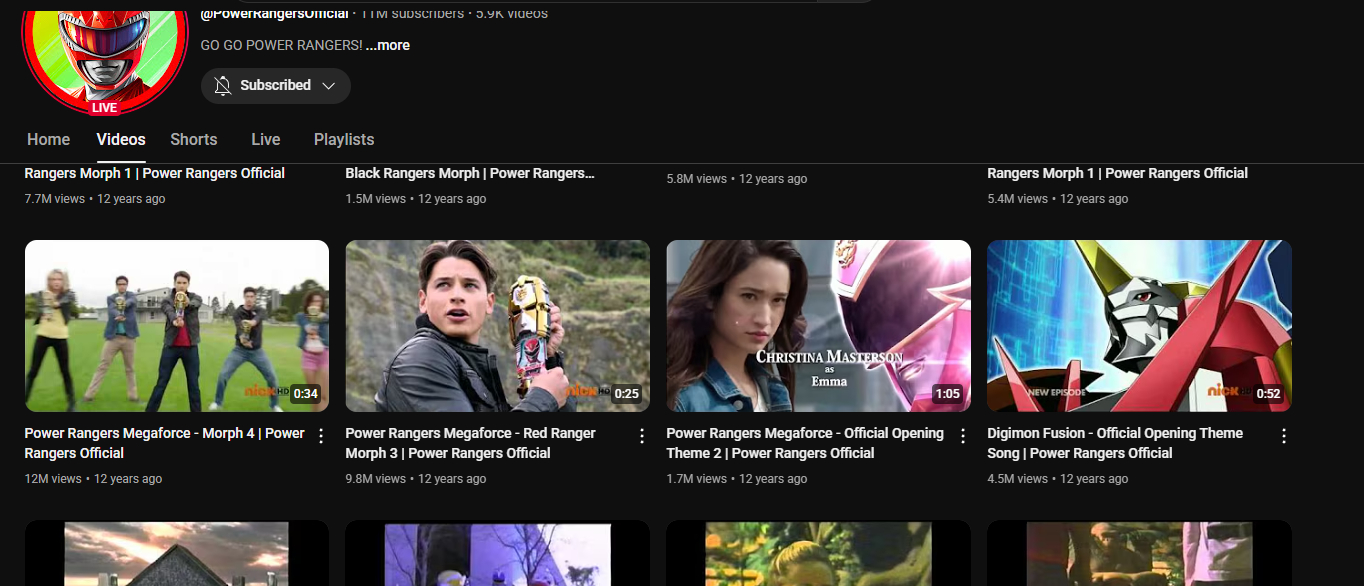Expand the Subscribed dropdown chevron
The height and width of the screenshot is (586, 1364).
click(328, 86)
